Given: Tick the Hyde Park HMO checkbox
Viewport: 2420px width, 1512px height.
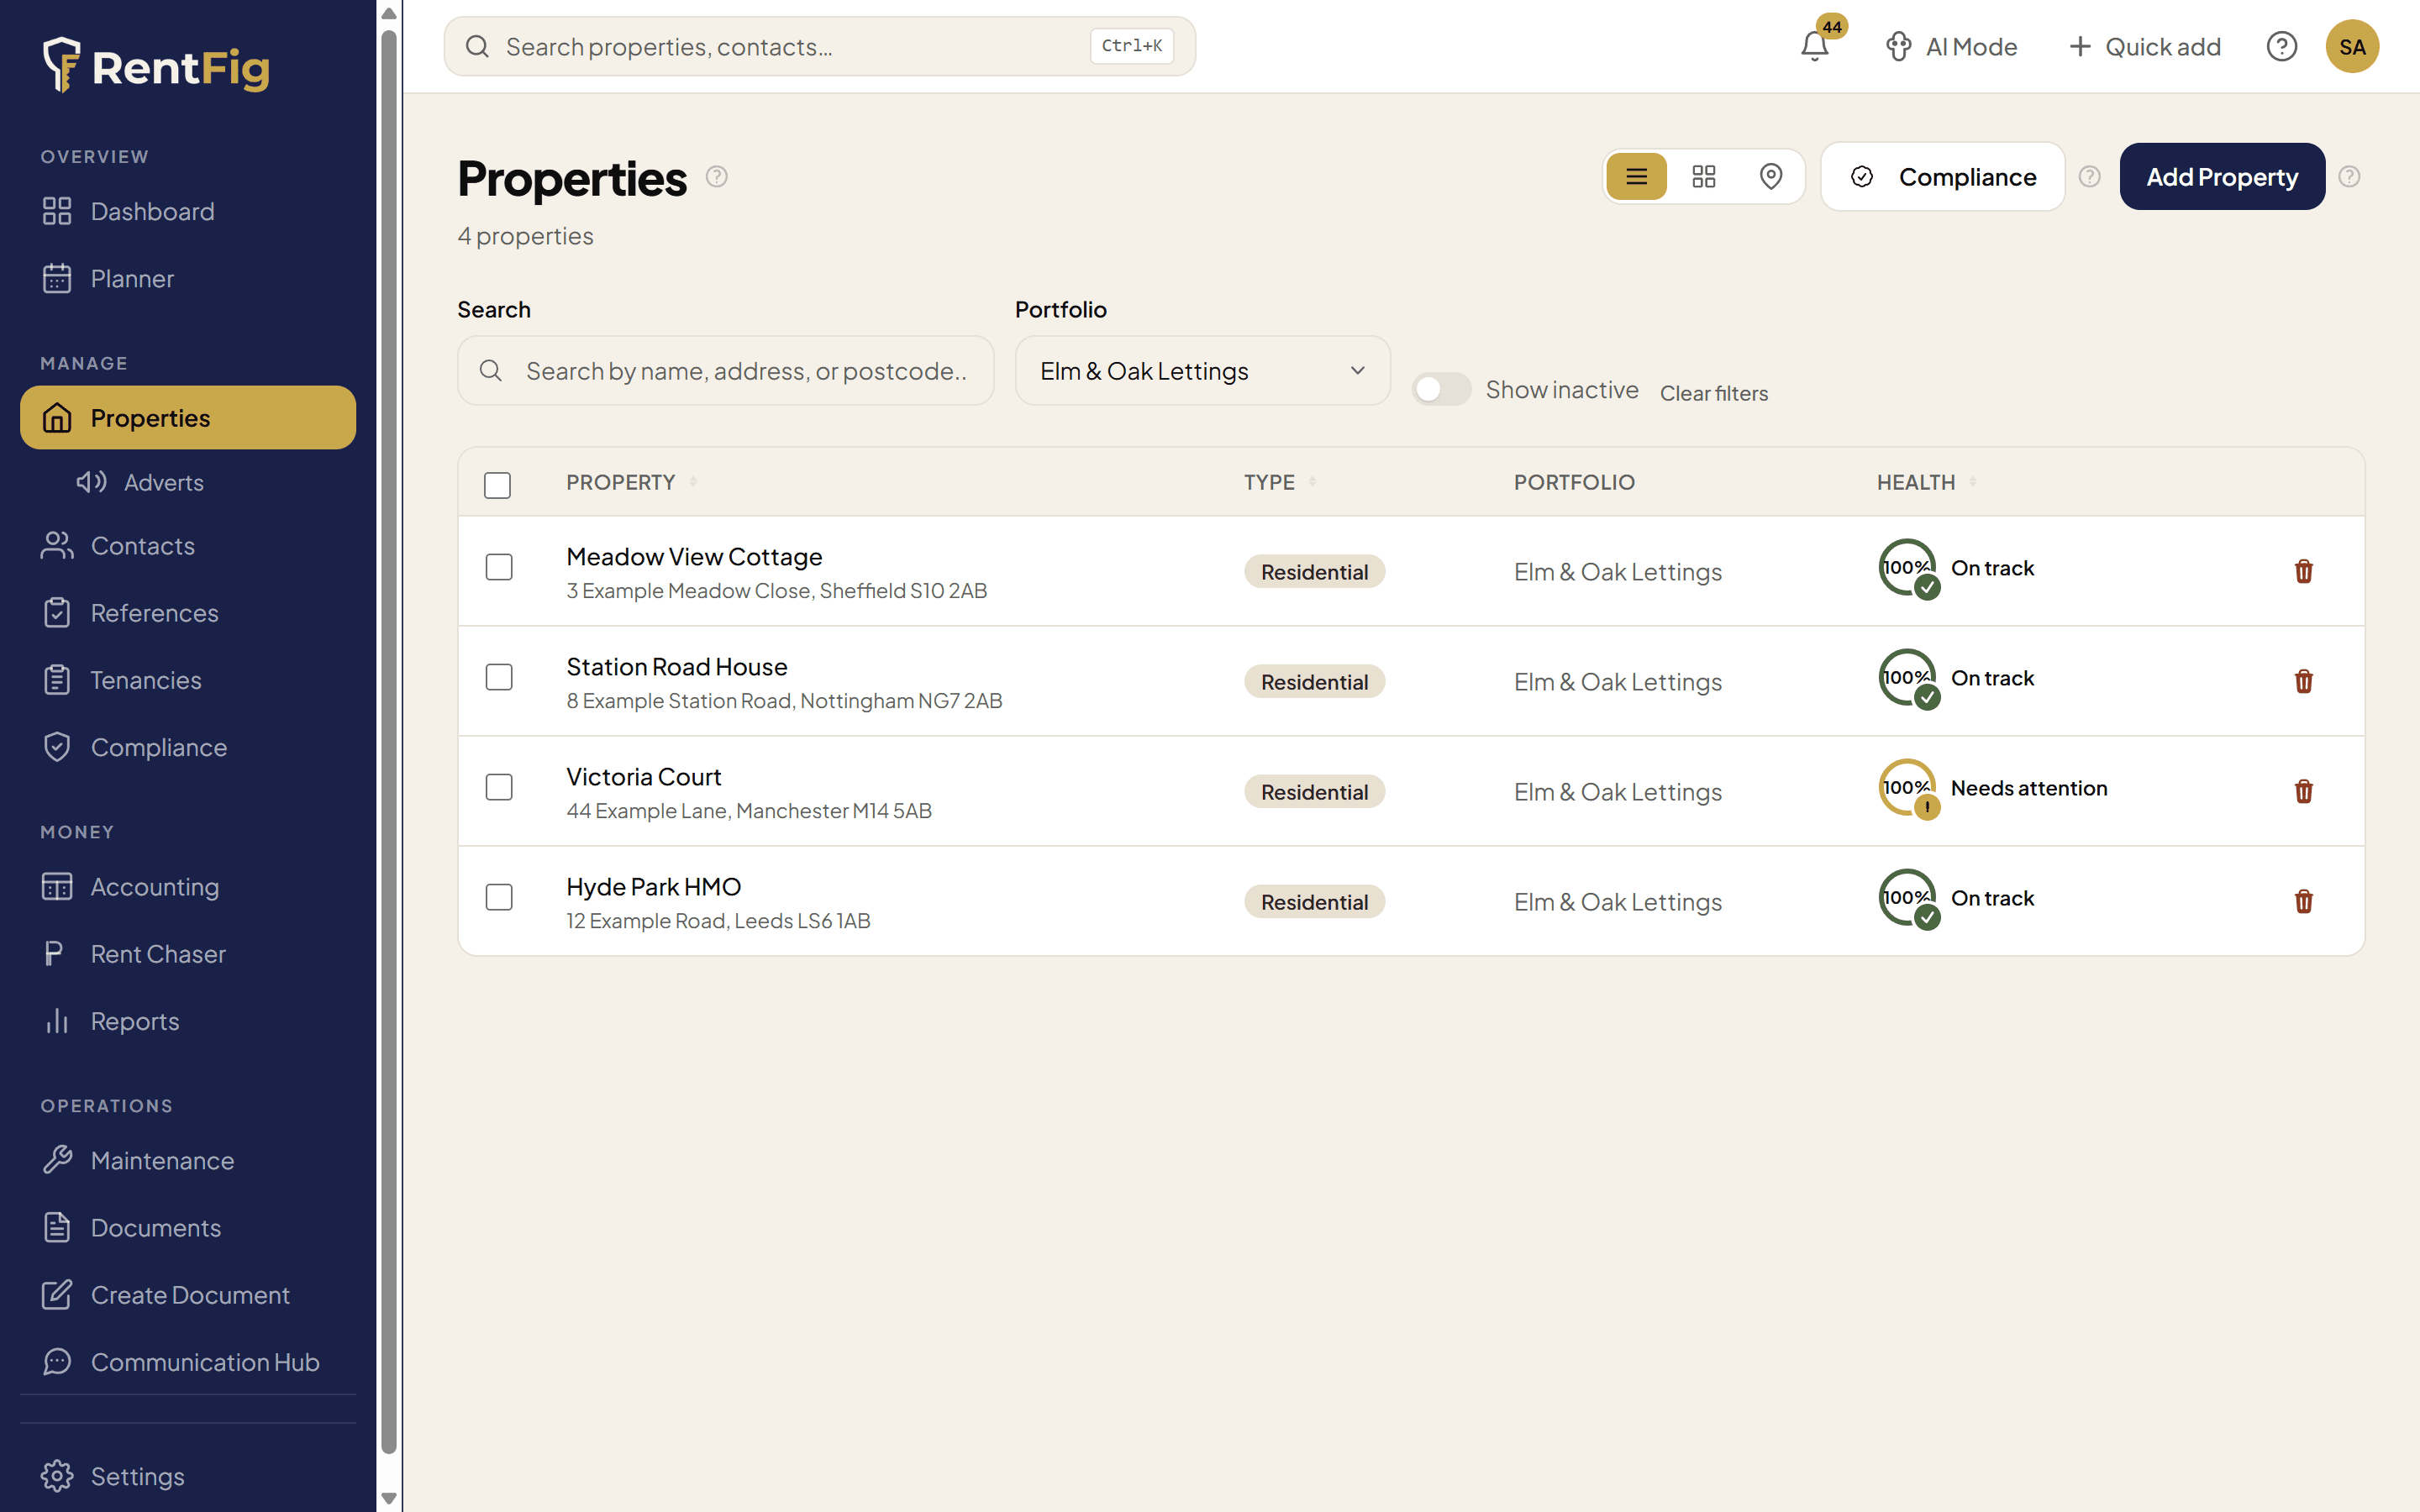Looking at the screenshot, I should click(x=499, y=897).
